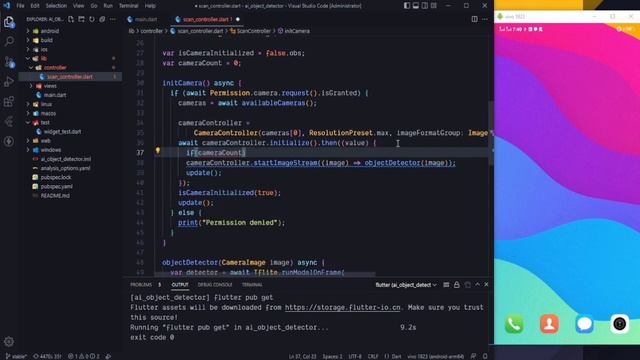Click the notifications bell in the status bar
Image resolution: width=640 pixels, height=360 pixels.
coord(485,356)
